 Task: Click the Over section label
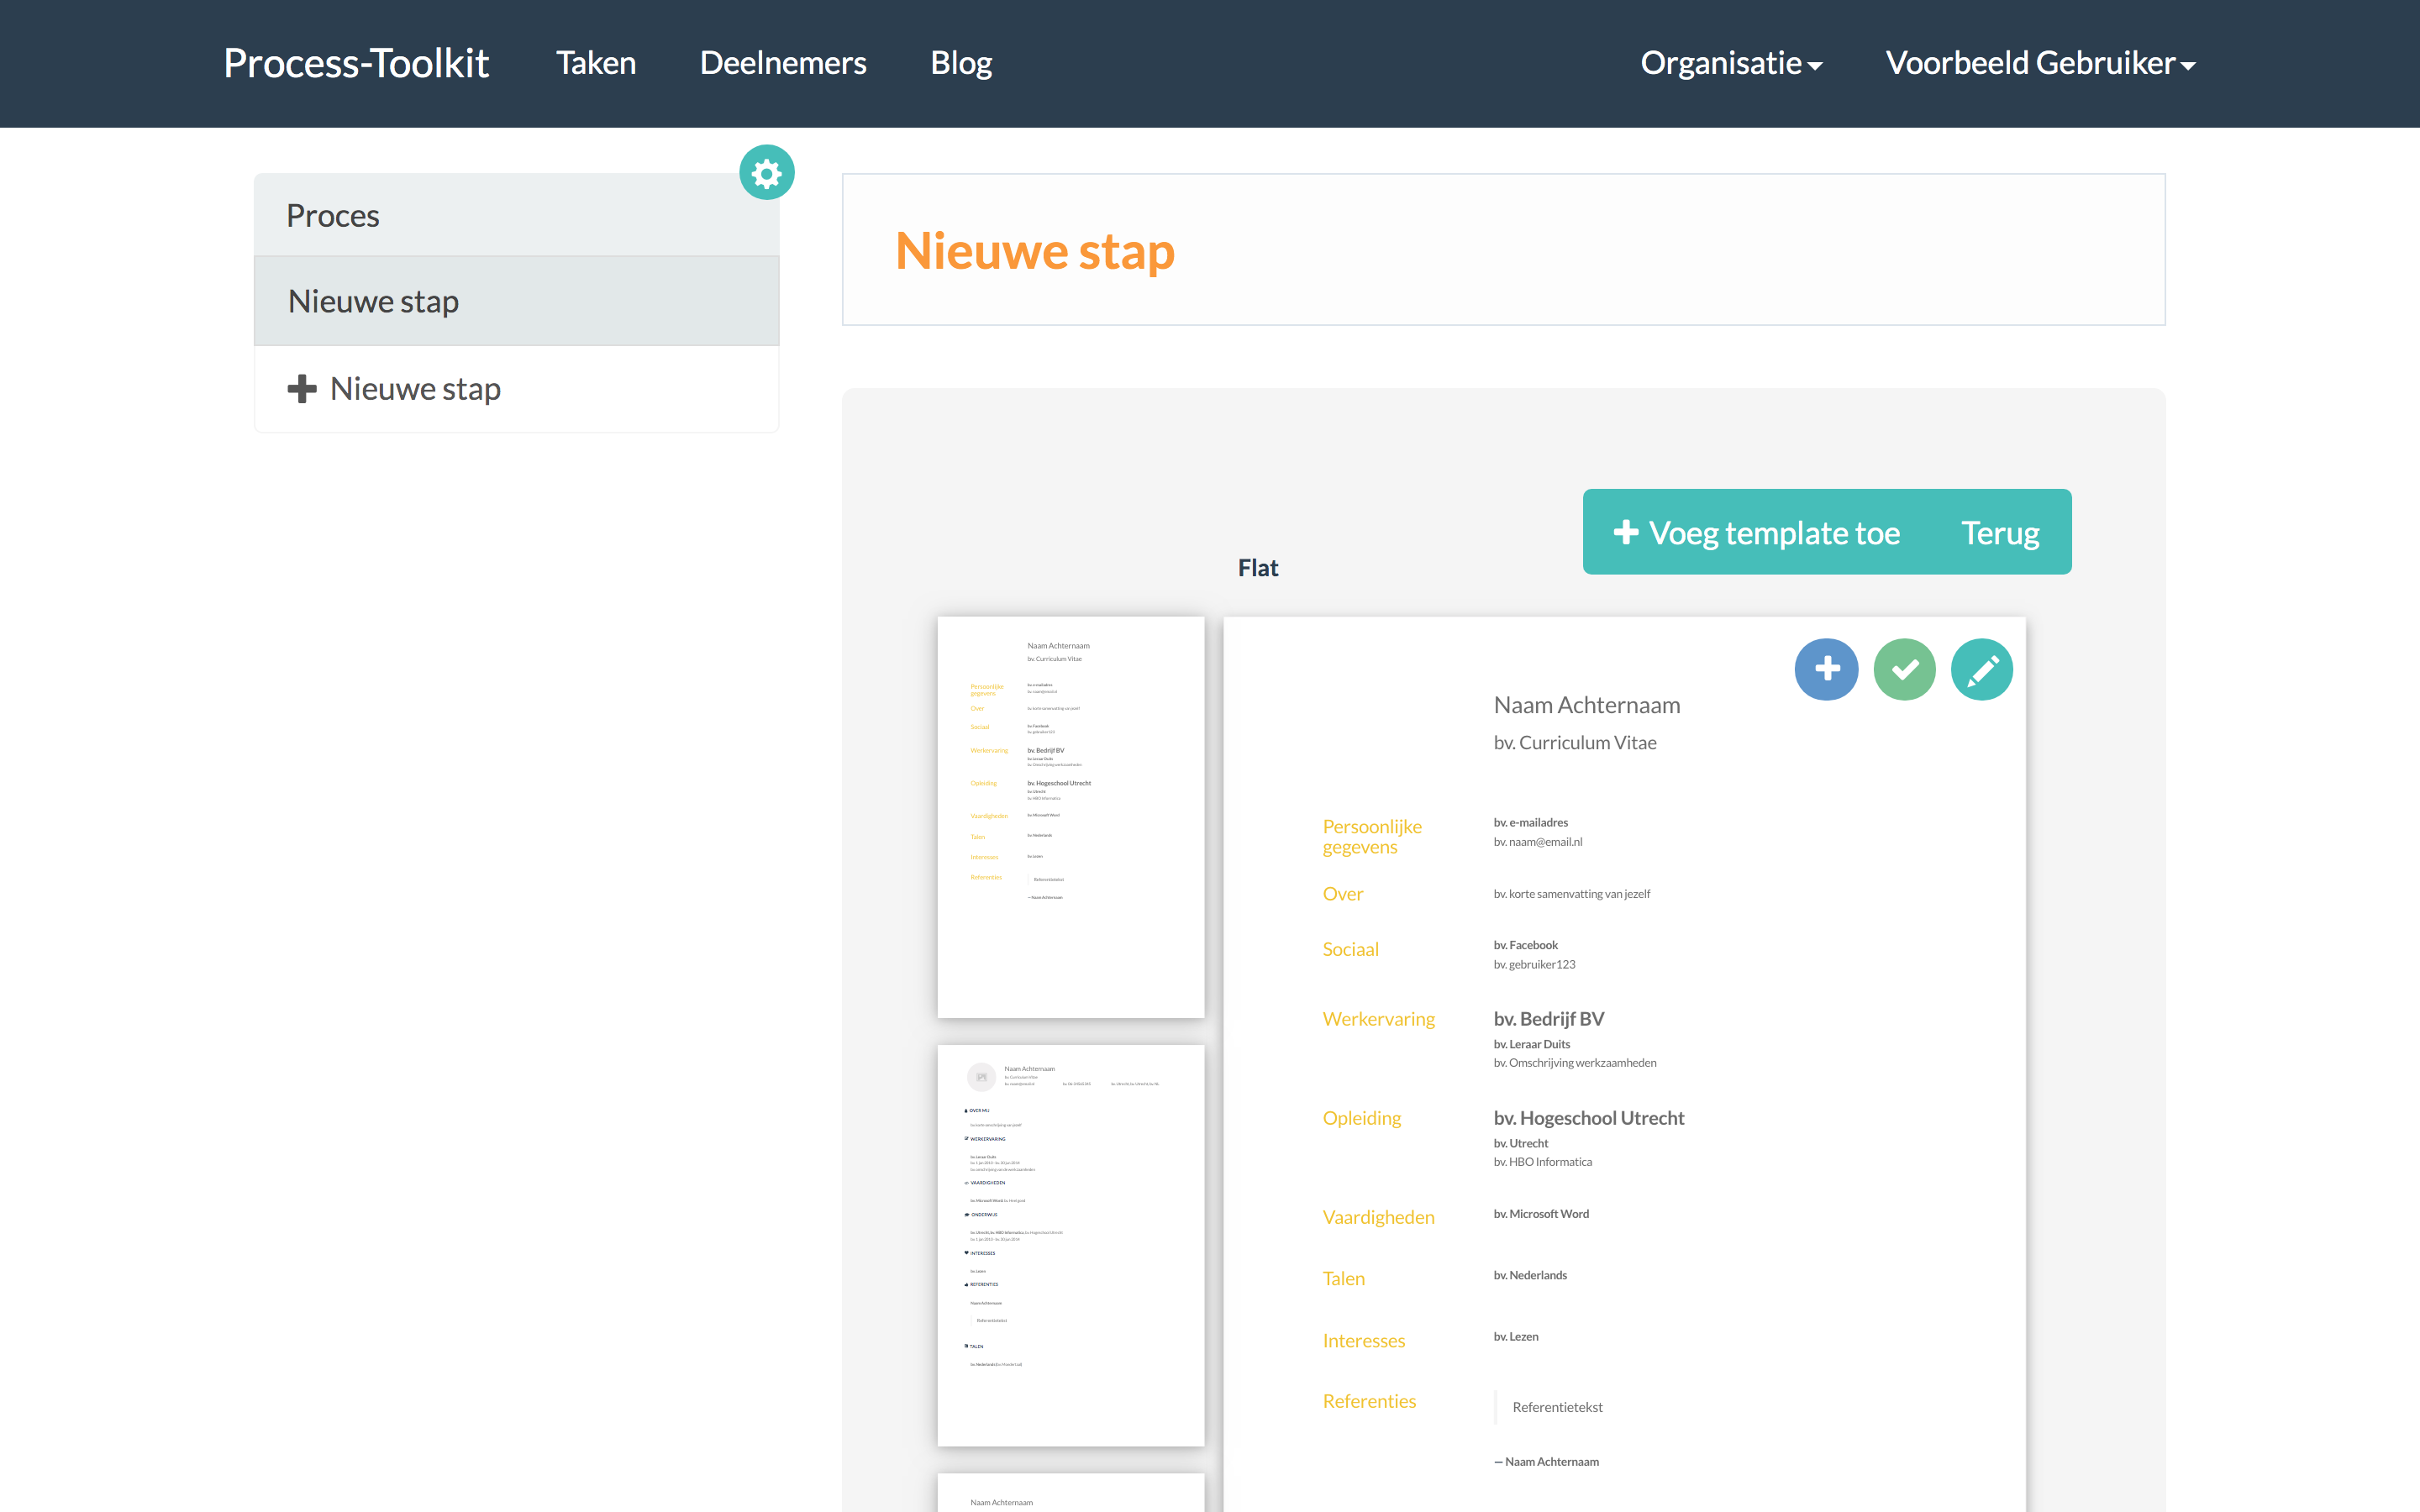(1343, 894)
